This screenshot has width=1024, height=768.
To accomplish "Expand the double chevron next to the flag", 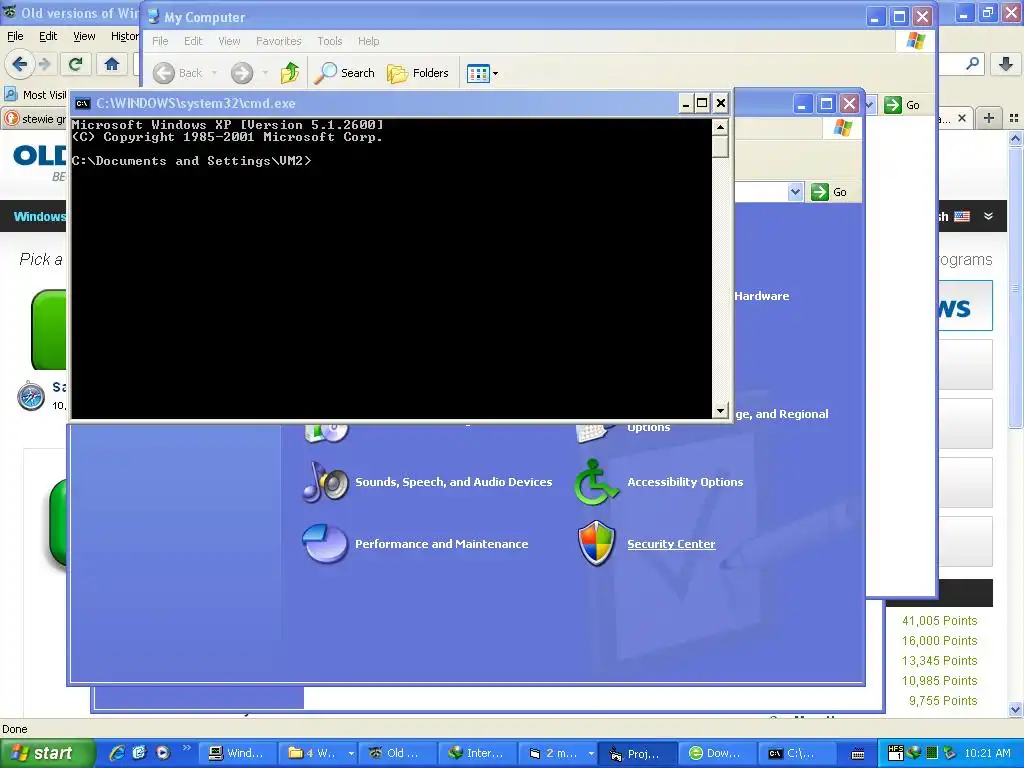I will click(988, 216).
